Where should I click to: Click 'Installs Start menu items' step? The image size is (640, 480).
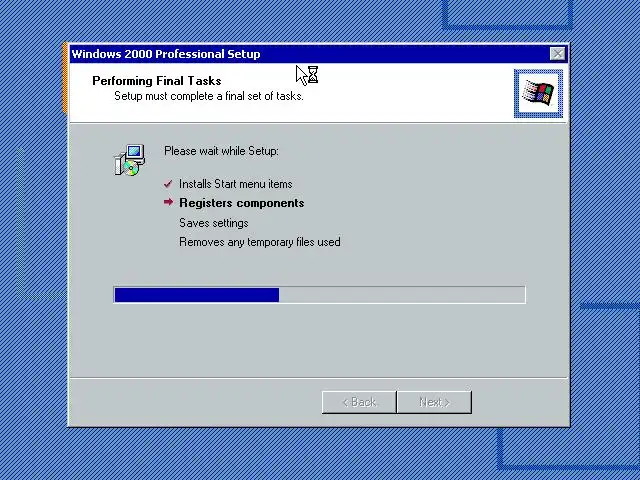tap(236, 184)
